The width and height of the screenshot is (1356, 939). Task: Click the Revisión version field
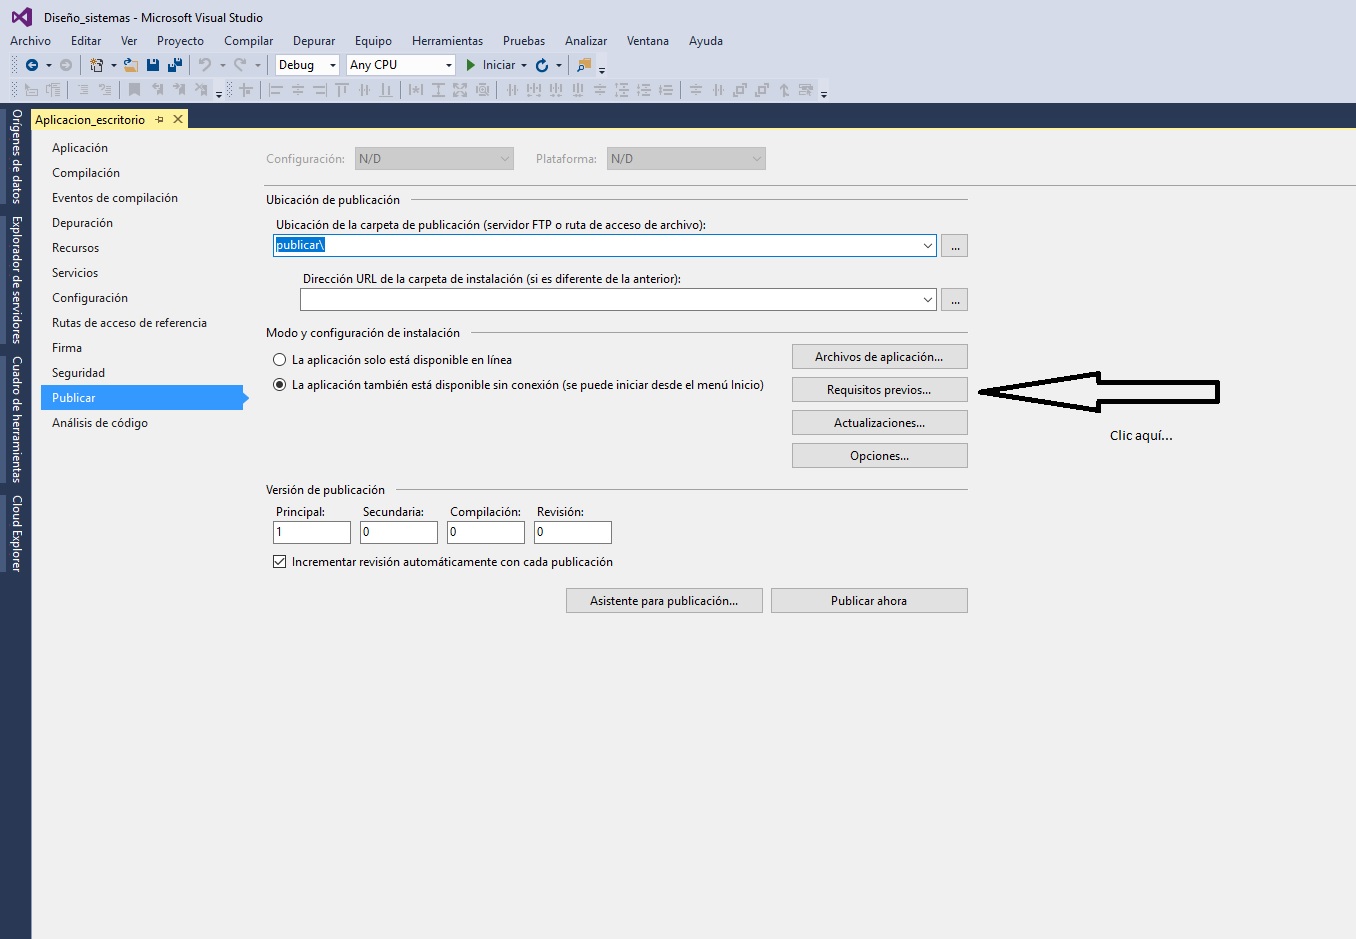(x=573, y=532)
